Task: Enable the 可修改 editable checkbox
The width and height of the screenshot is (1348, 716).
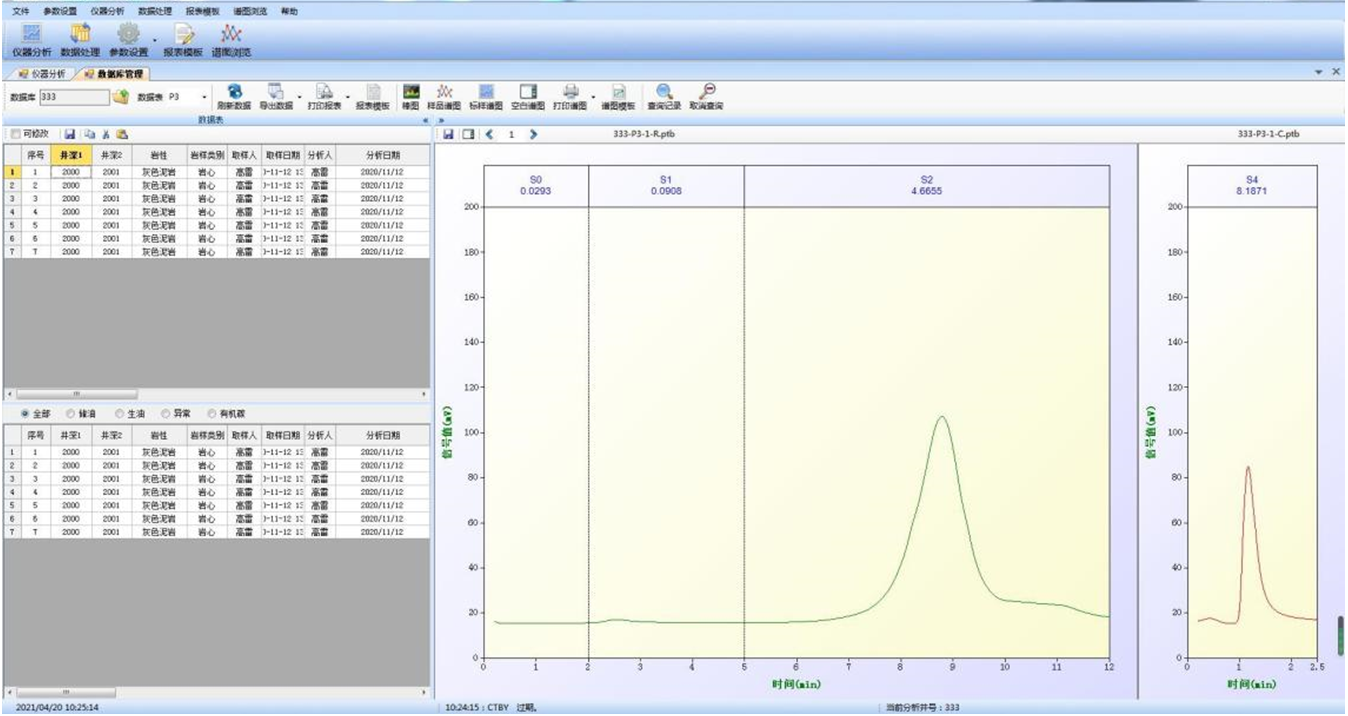Action: point(15,134)
